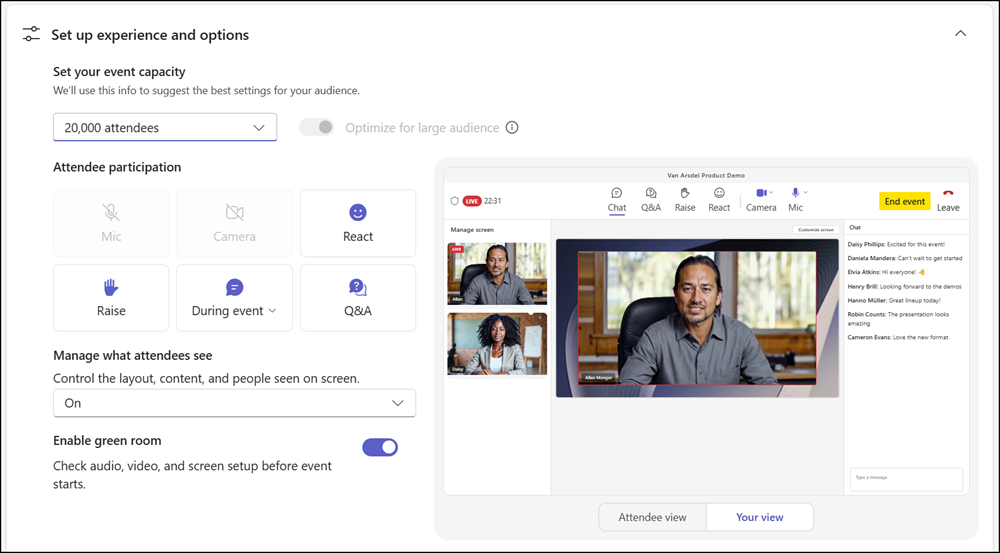Click the Leave phone icon in preview
Image resolution: width=1000 pixels, height=553 pixels.
(x=948, y=194)
